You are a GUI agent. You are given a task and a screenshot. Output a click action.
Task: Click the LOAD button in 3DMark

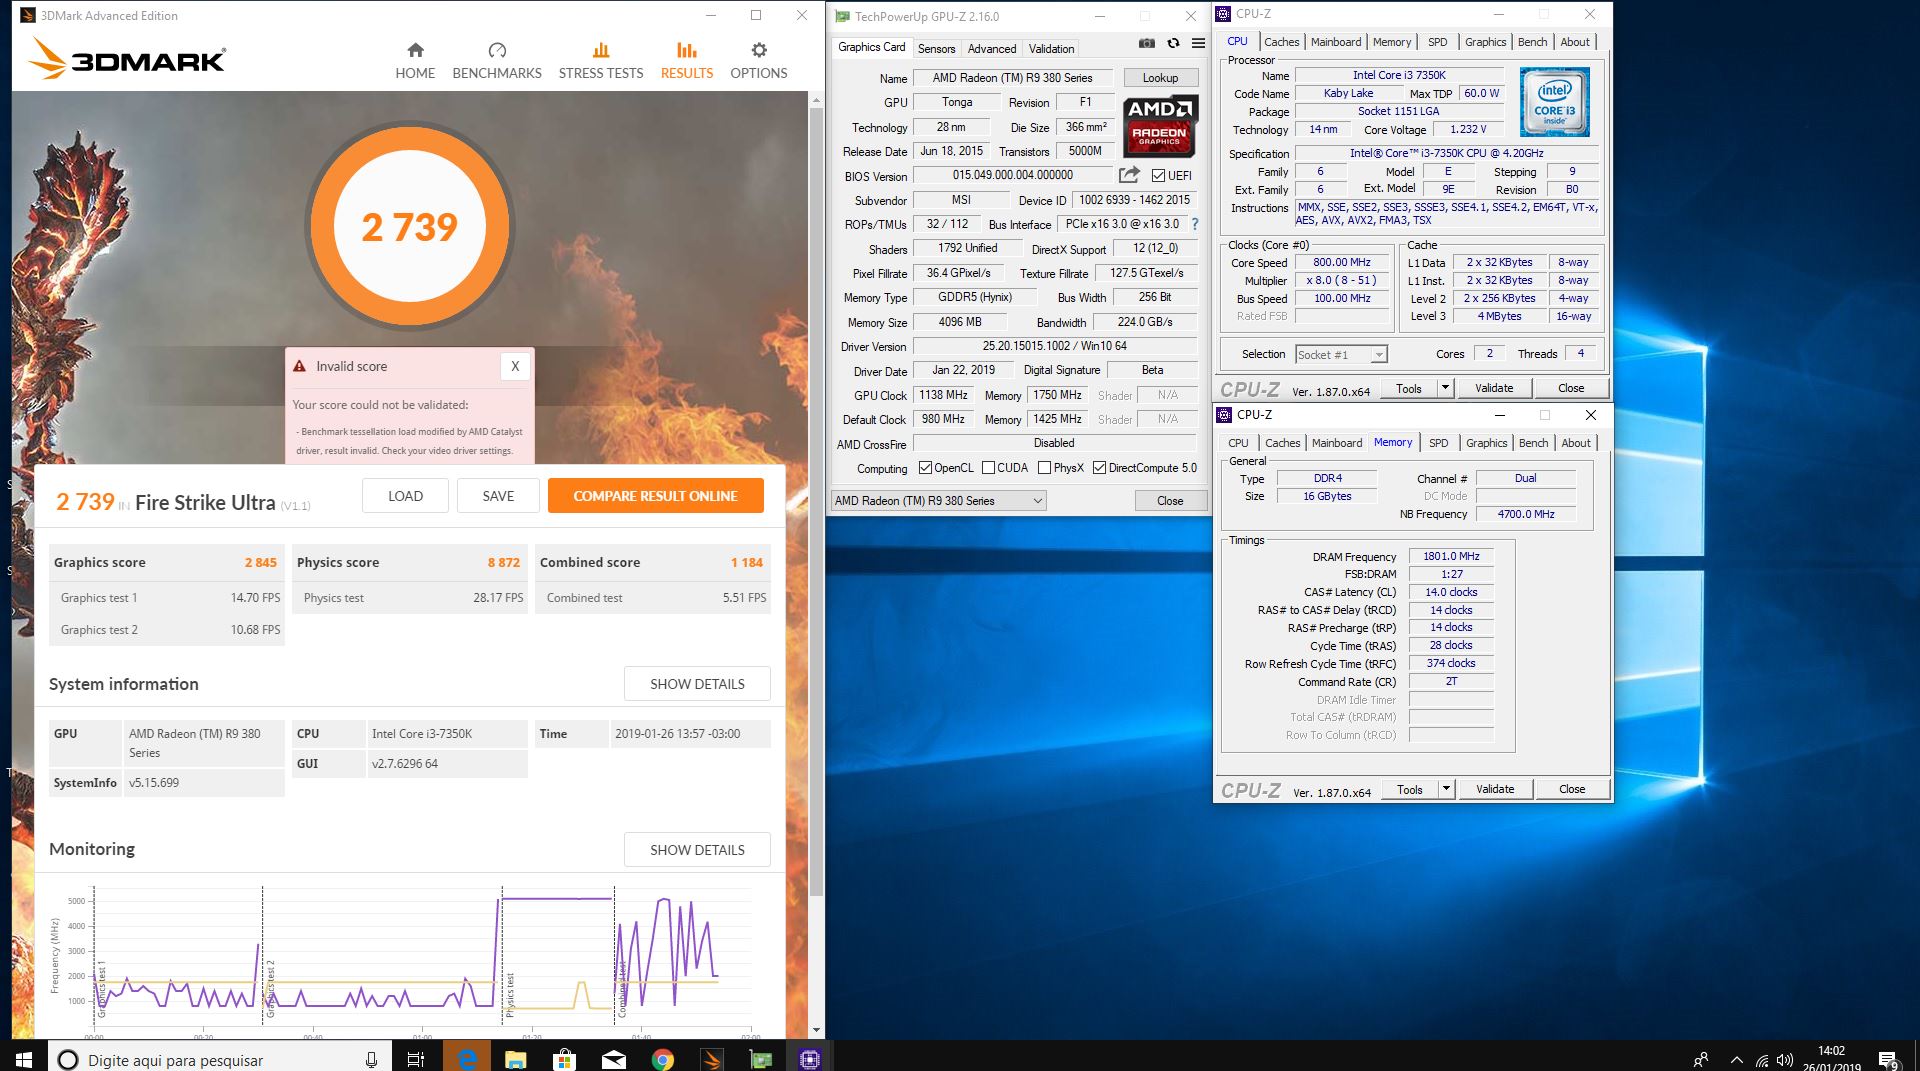click(405, 496)
